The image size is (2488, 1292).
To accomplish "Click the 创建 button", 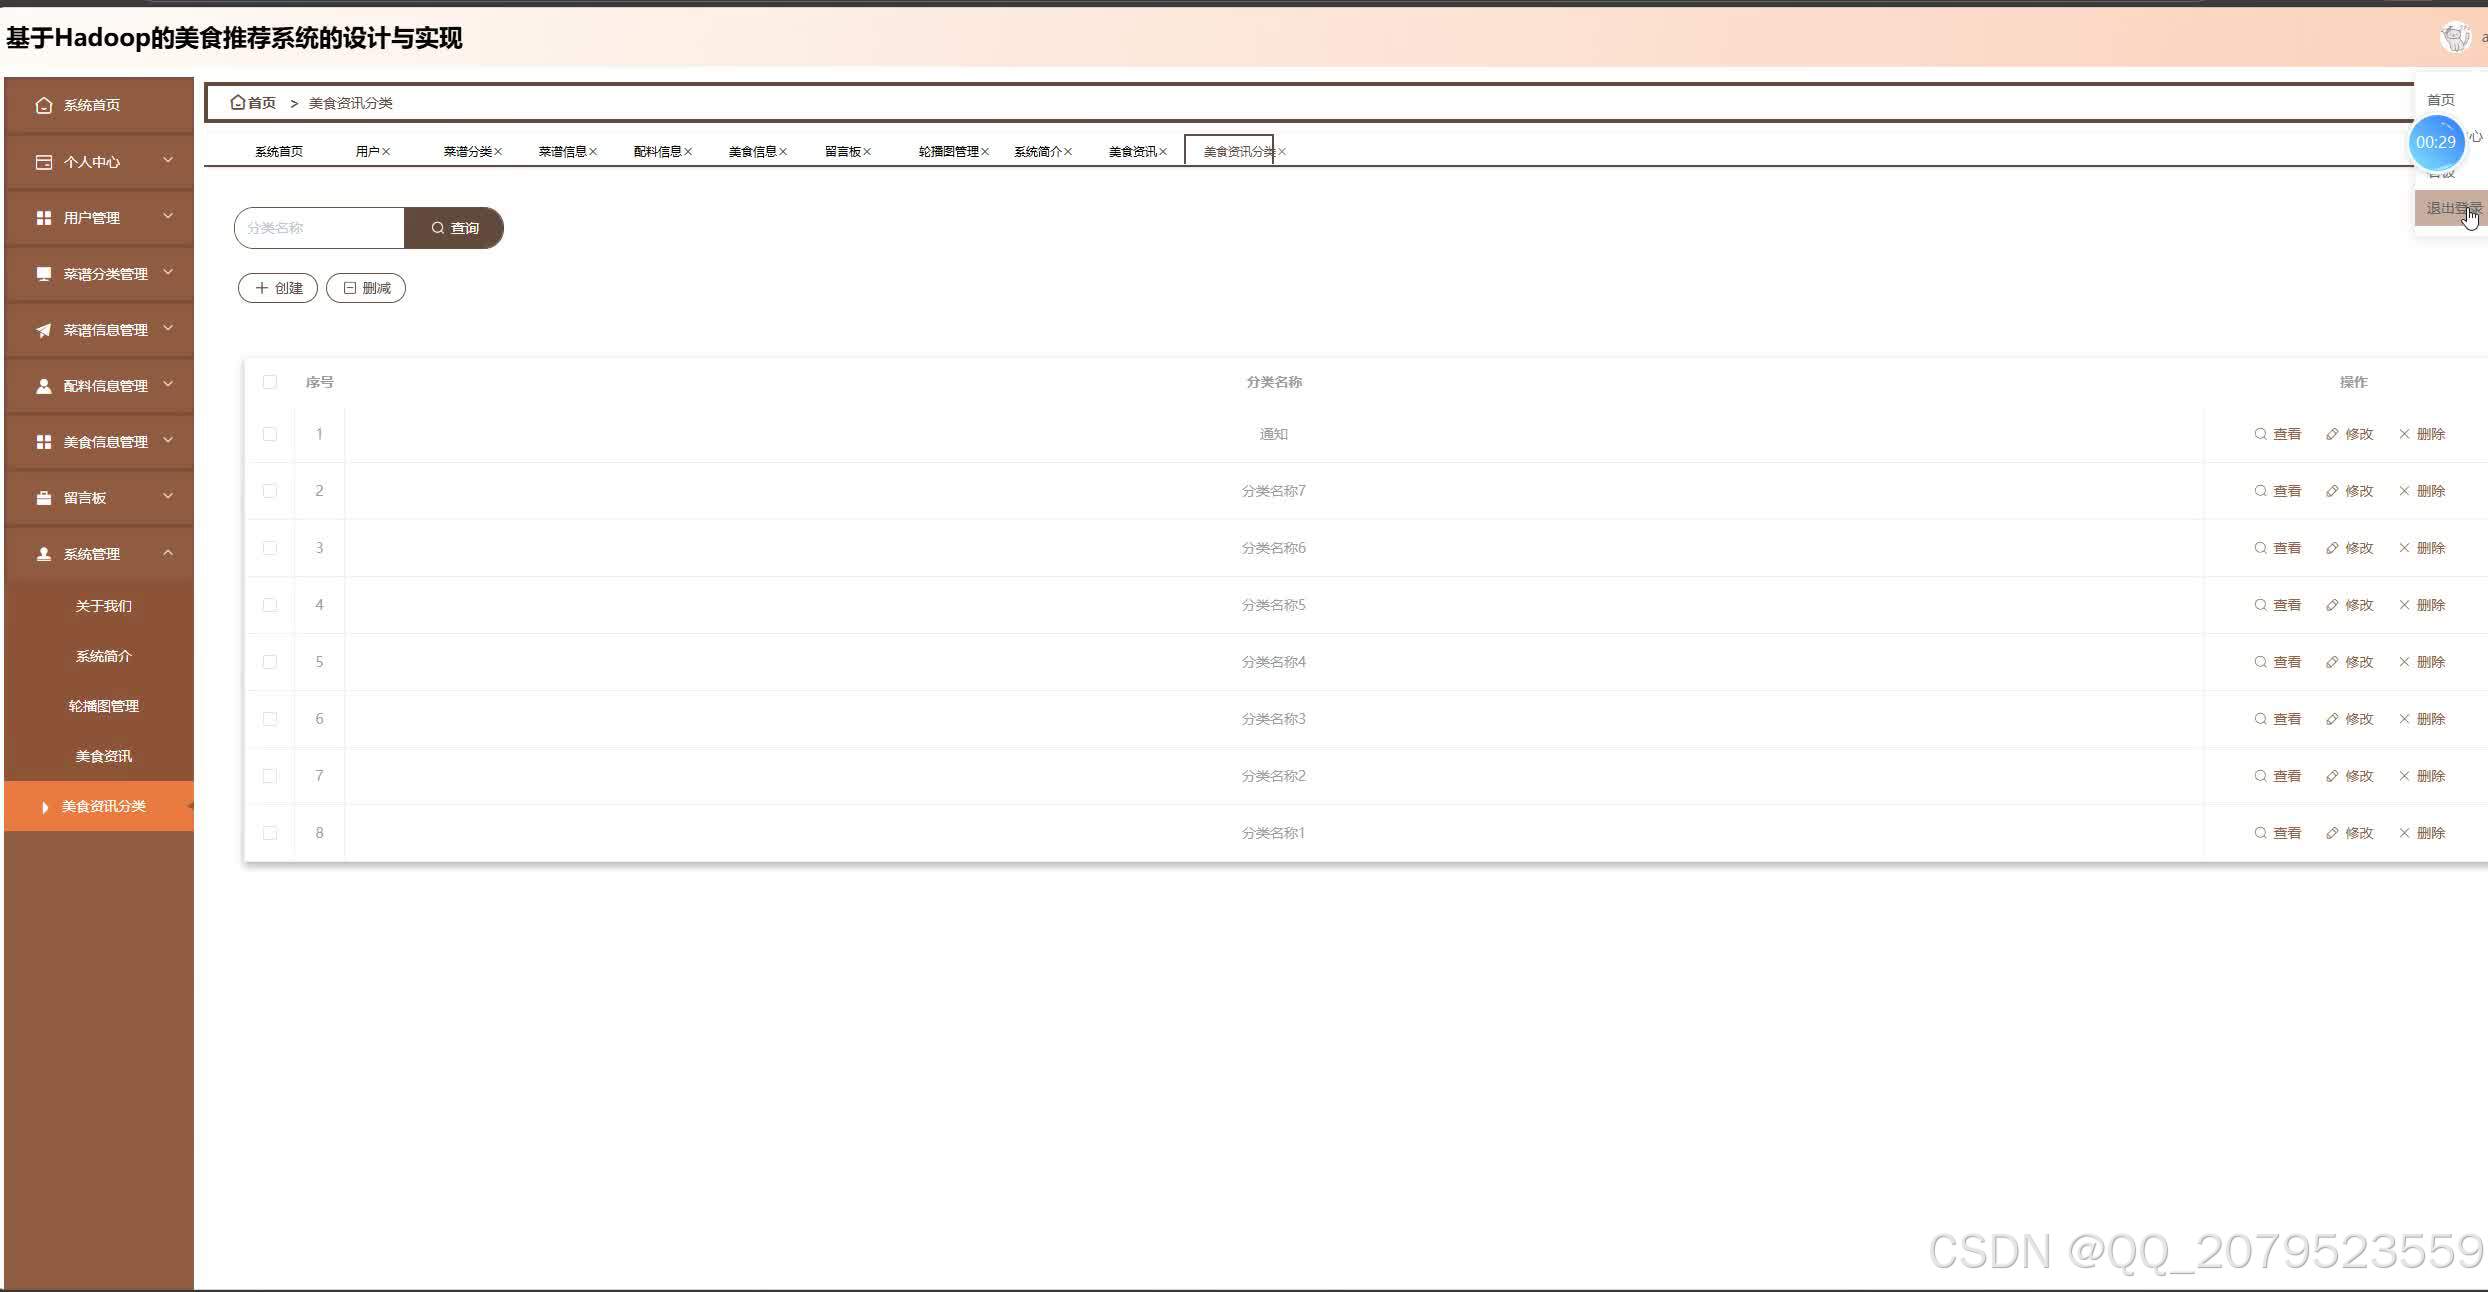I will [x=278, y=288].
